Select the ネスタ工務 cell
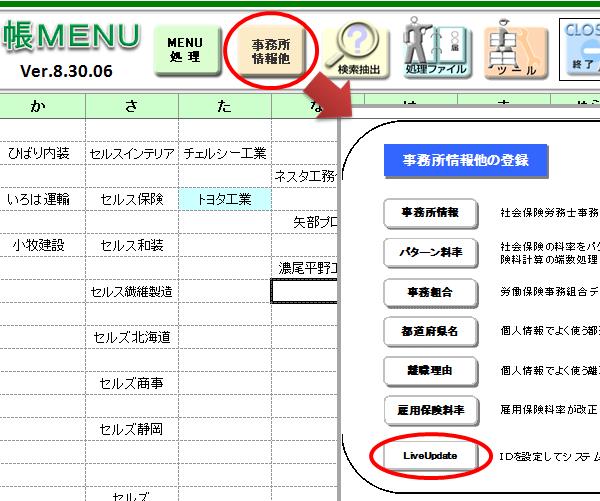The width and height of the screenshot is (600, 501). tap(305, 176)
